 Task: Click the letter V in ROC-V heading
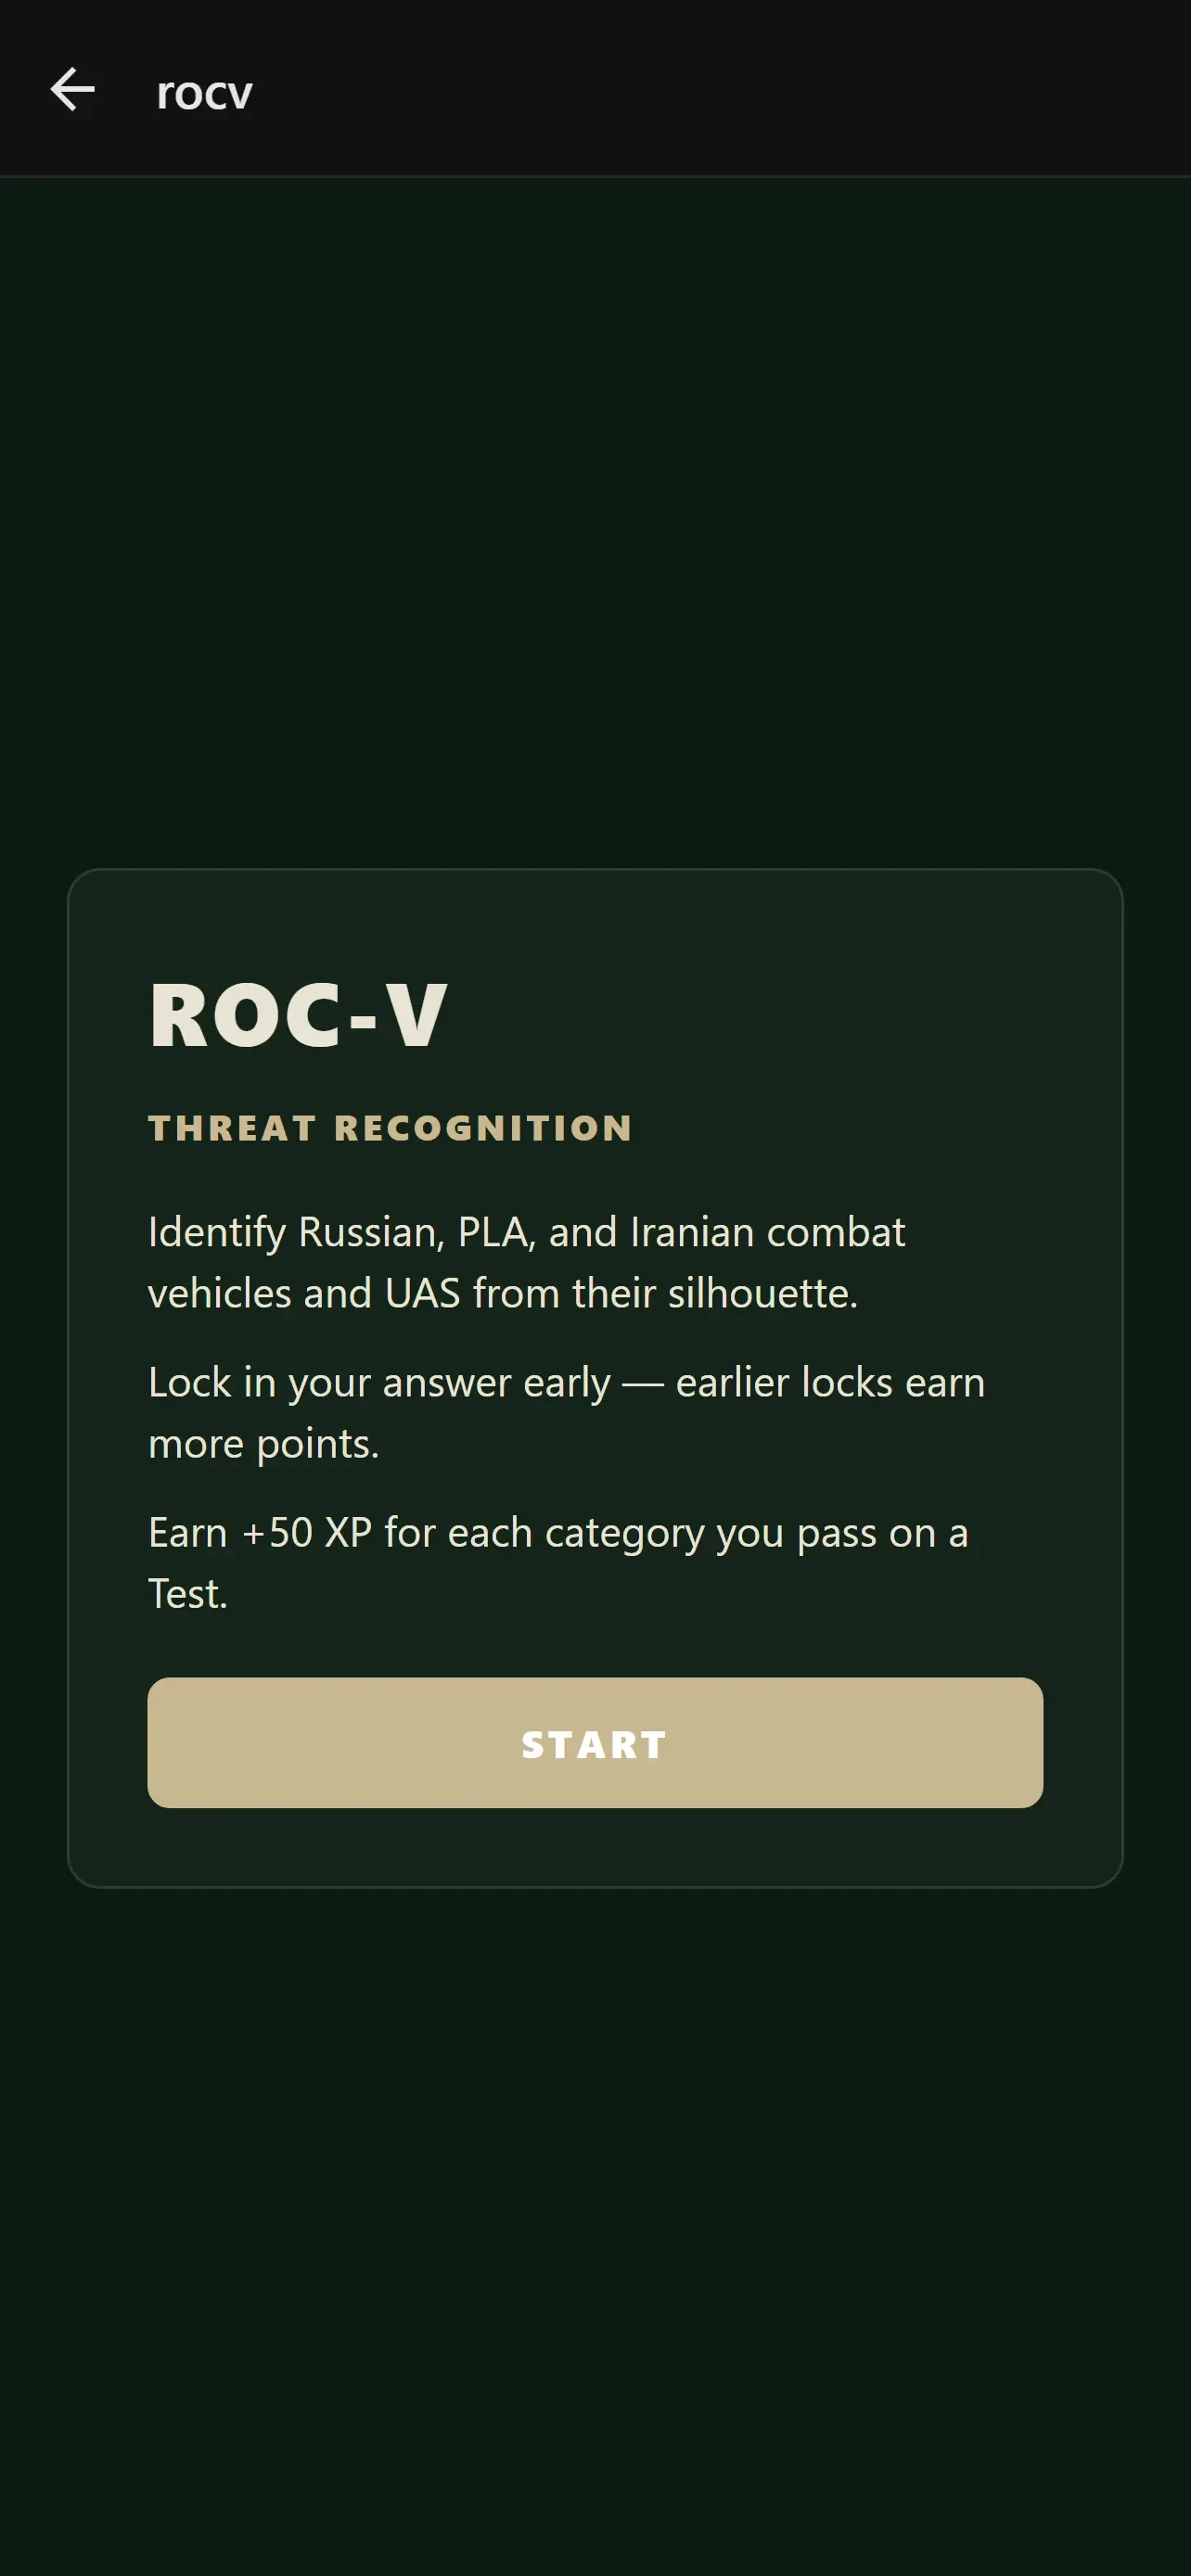pos(417,1015)
